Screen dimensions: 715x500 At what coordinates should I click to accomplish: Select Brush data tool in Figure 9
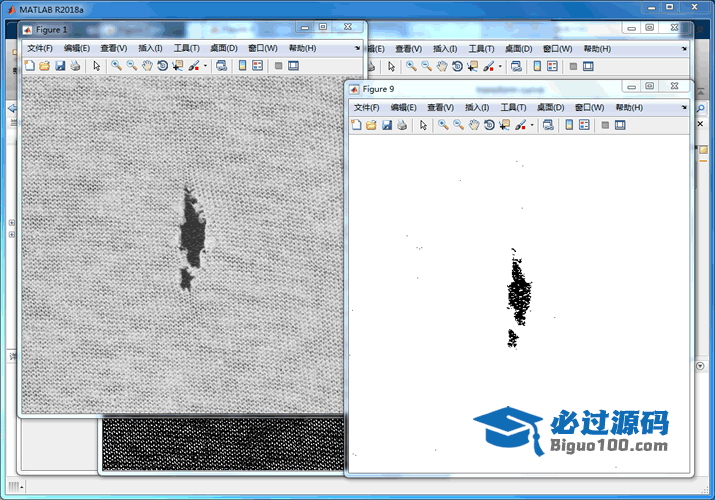pyautogui.click(x=520, y=125)
